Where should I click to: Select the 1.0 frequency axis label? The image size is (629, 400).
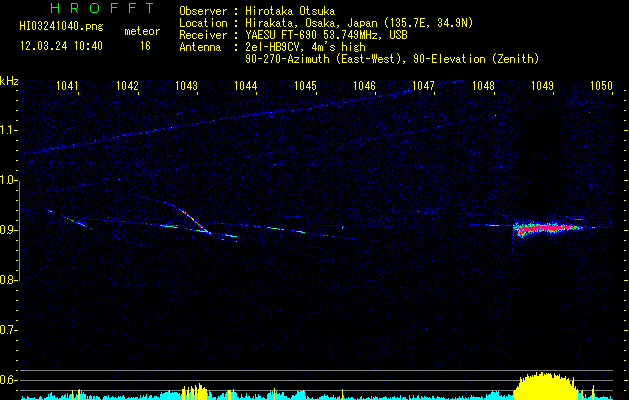click(8, 180)
